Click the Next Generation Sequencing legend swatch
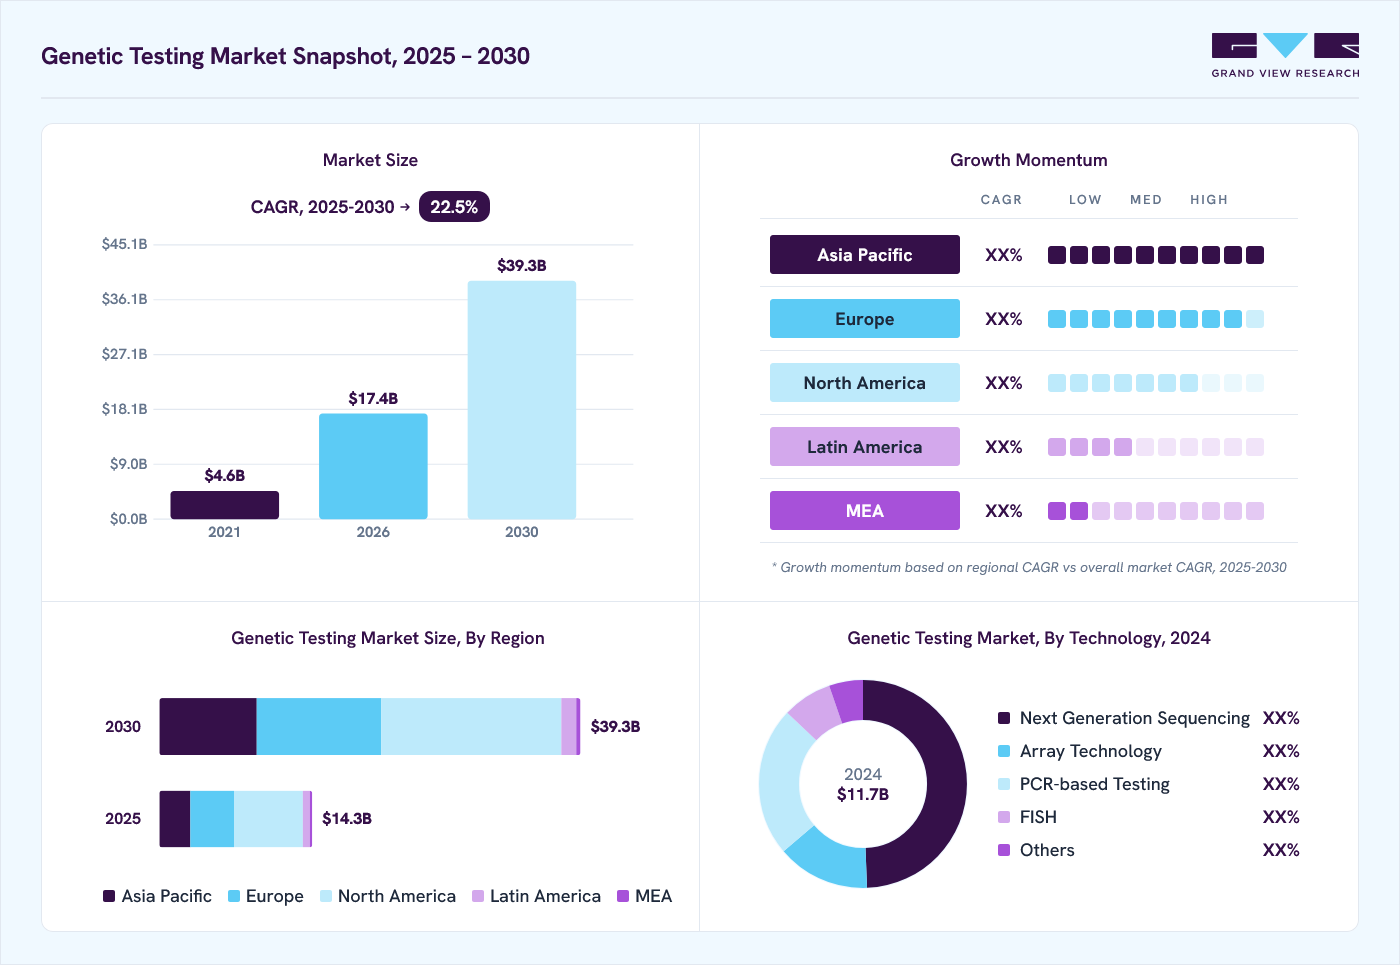1400x965 pixels. coord(1004,718)
